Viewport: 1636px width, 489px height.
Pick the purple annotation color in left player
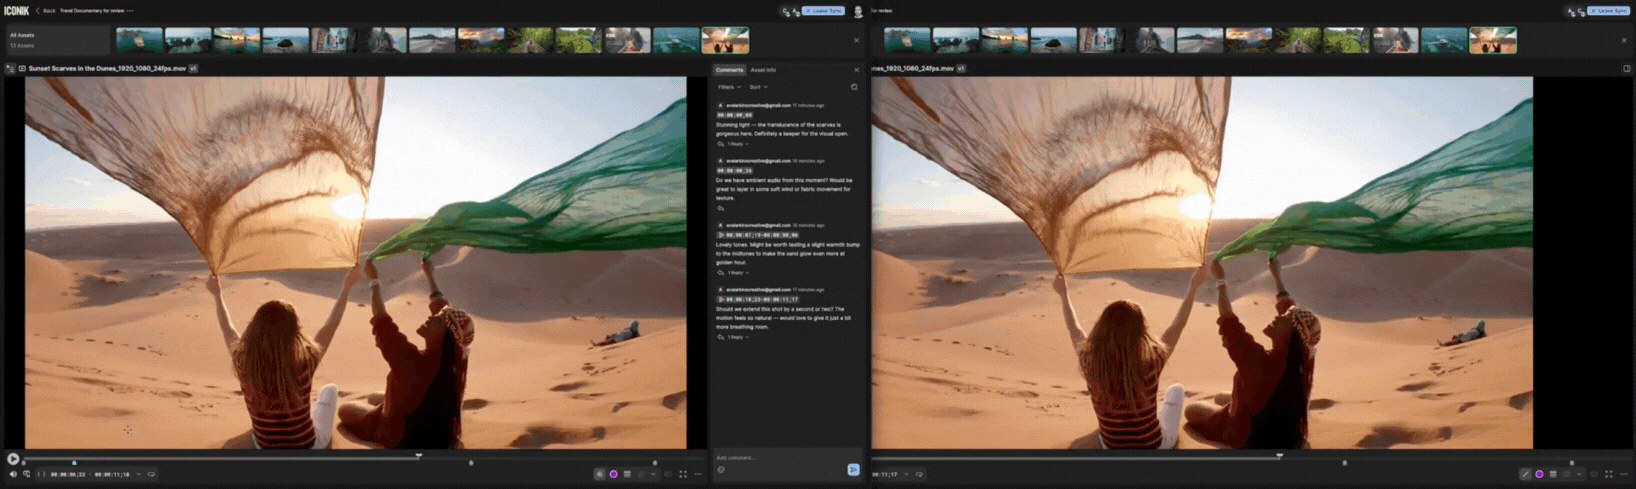[x=614, y=474]
